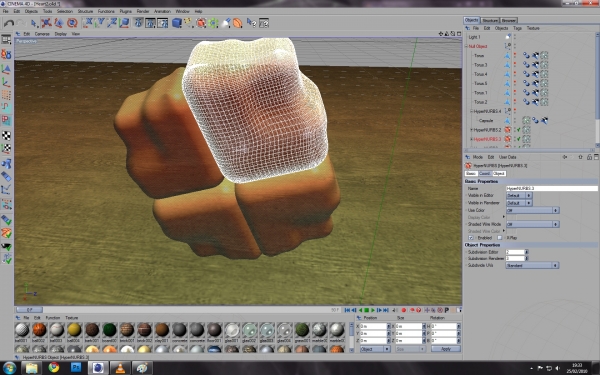600x375 pixels.
Task: Open Chrome from the Windows taskbar
Action: point(54,368)
